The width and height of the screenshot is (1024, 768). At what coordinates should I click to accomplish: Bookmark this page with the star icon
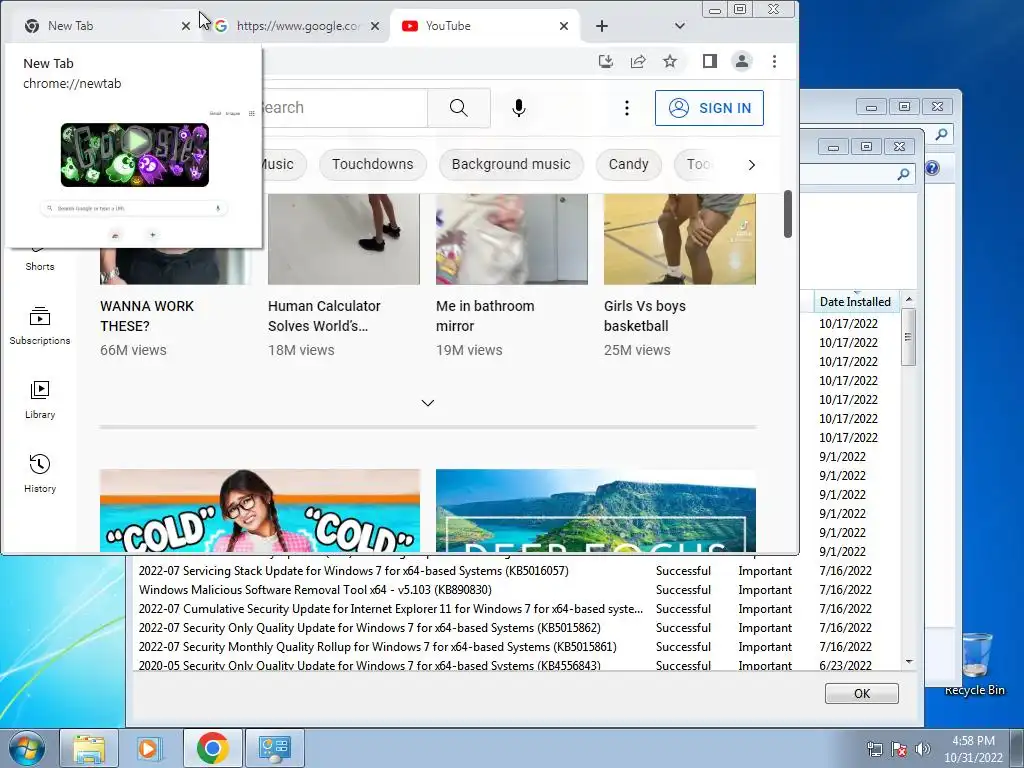(x=670, y=61)
